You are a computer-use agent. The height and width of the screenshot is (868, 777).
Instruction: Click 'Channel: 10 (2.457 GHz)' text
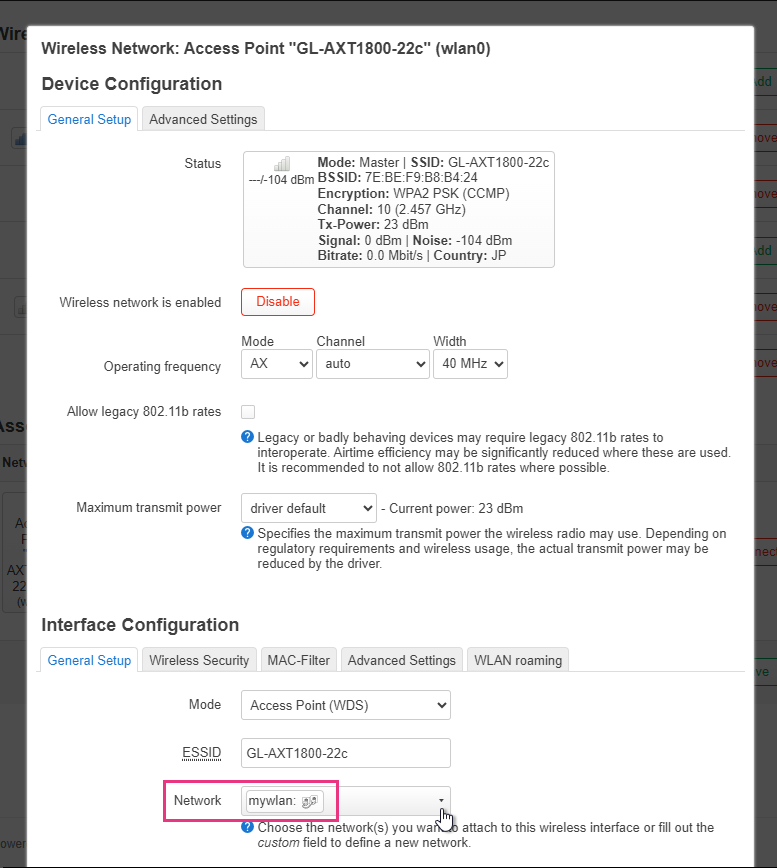392,209
